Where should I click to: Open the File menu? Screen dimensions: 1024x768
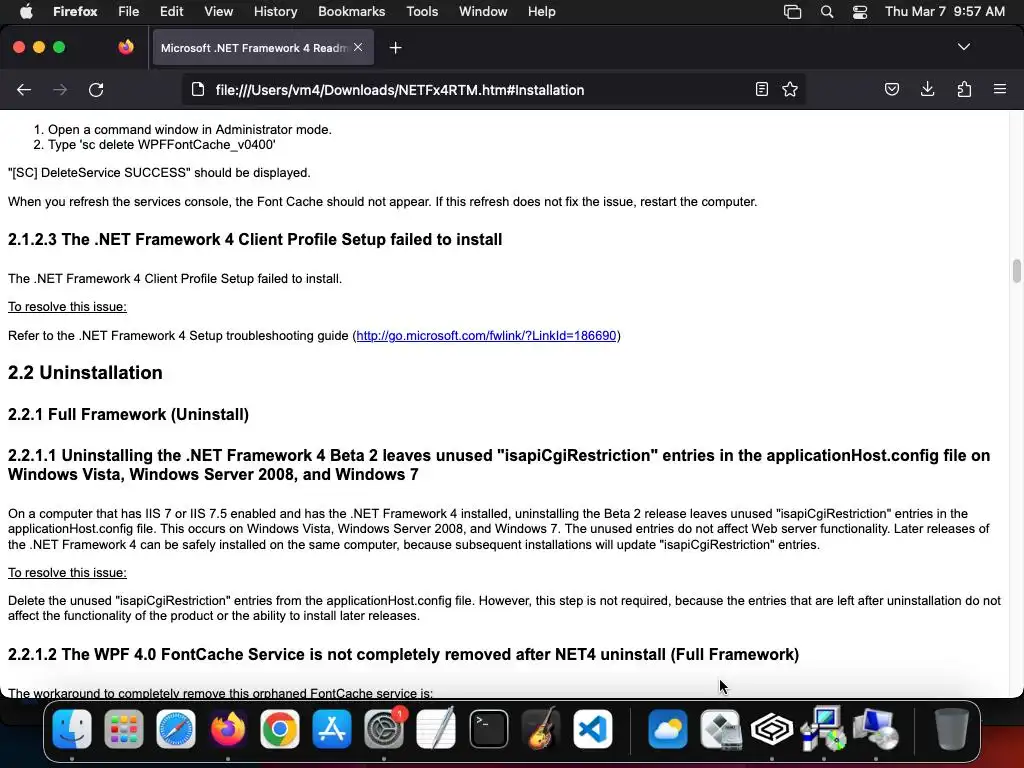pyautogui.click(x=128, y=12)
